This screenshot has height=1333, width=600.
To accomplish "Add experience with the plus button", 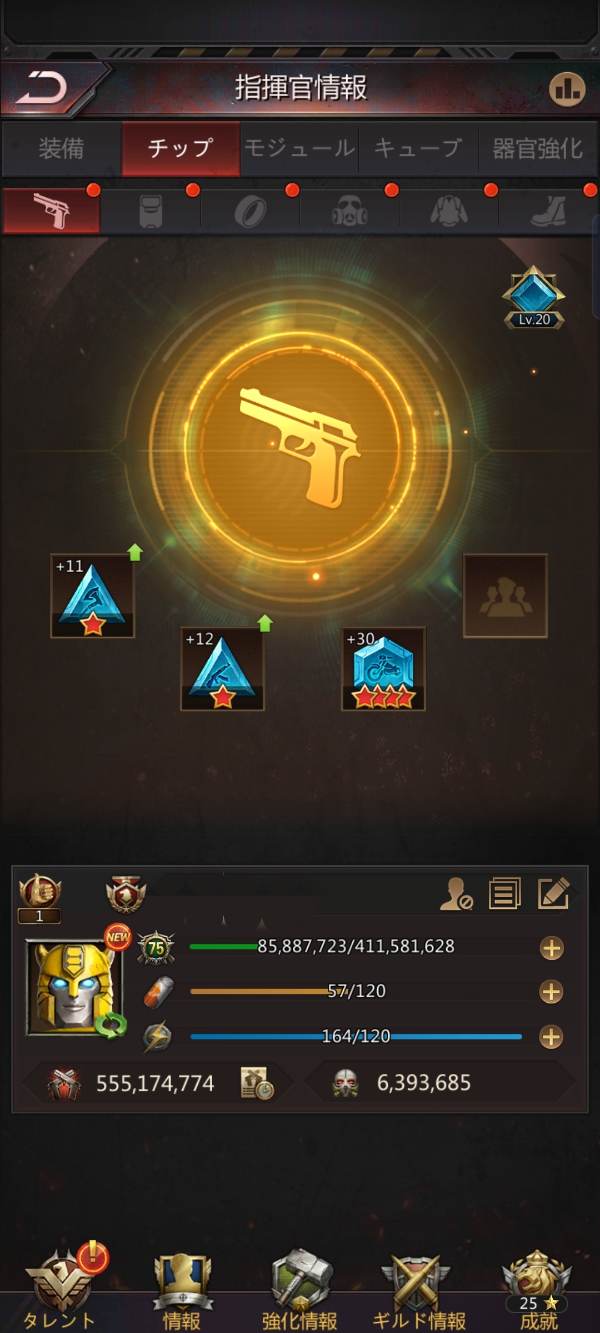I will pos(551,948).
